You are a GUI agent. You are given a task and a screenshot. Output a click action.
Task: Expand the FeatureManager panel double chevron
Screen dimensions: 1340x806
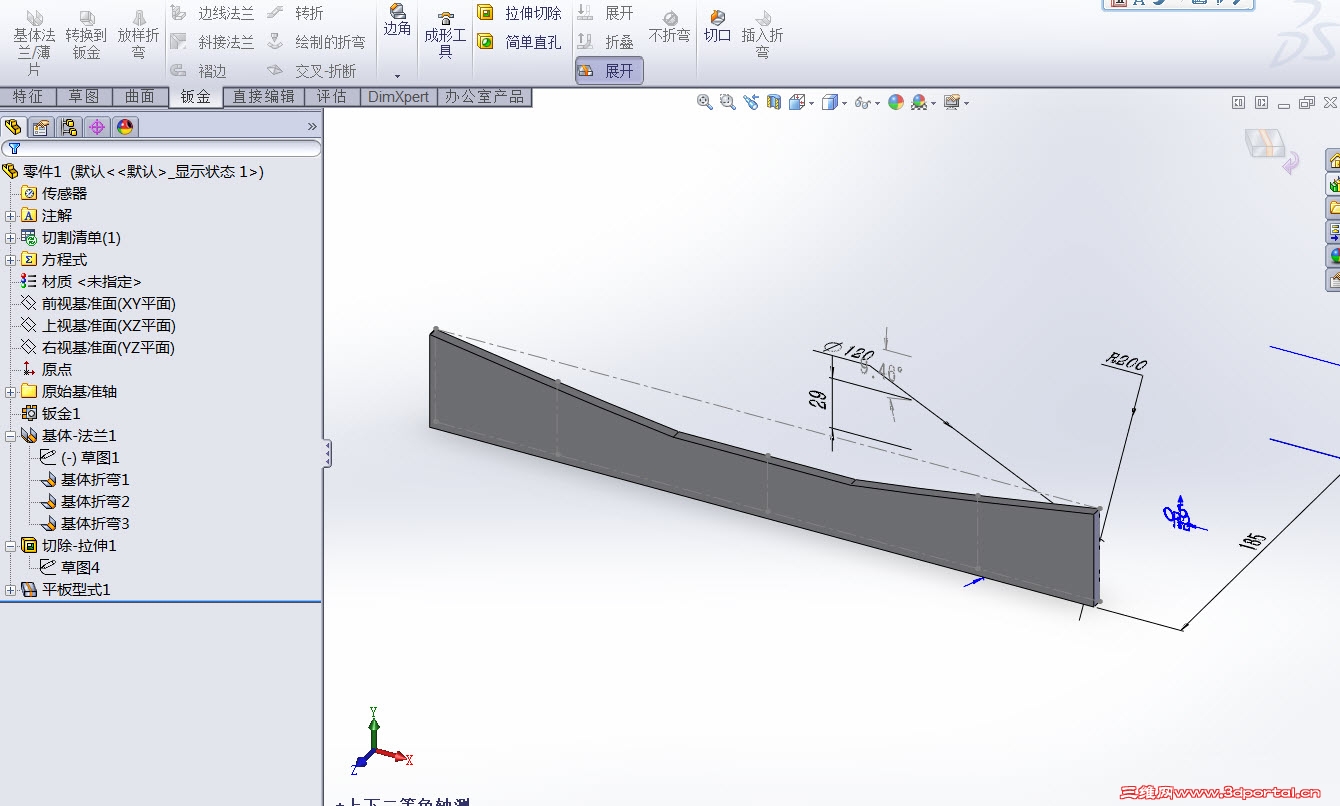[312, 126]
